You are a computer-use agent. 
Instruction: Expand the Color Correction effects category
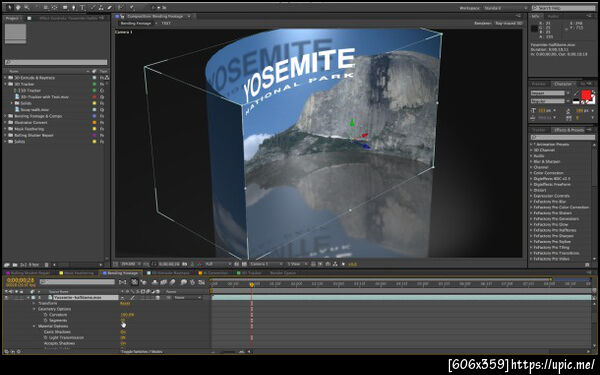click(x=531, y=173)
